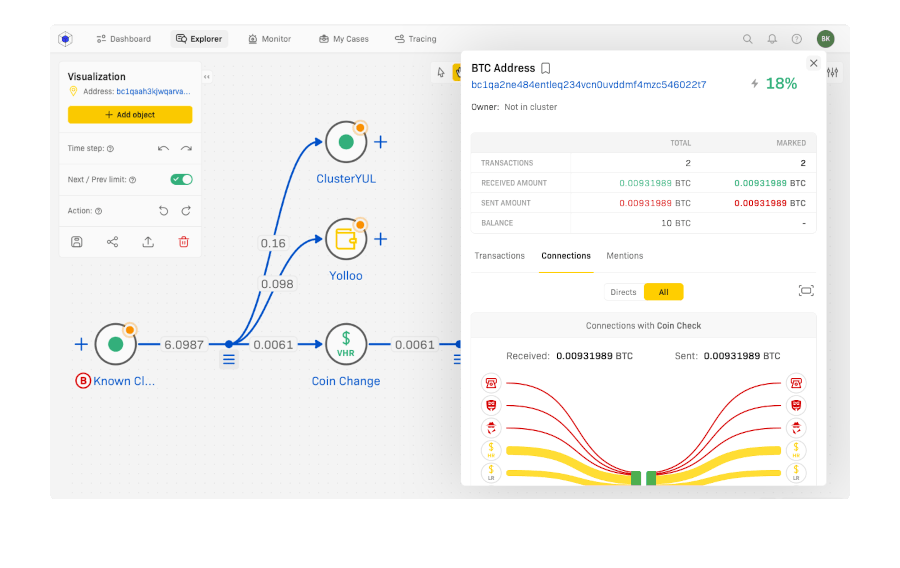Click the save visualization icon
This screenshot has height=568, width=900.
click(77, 242)
